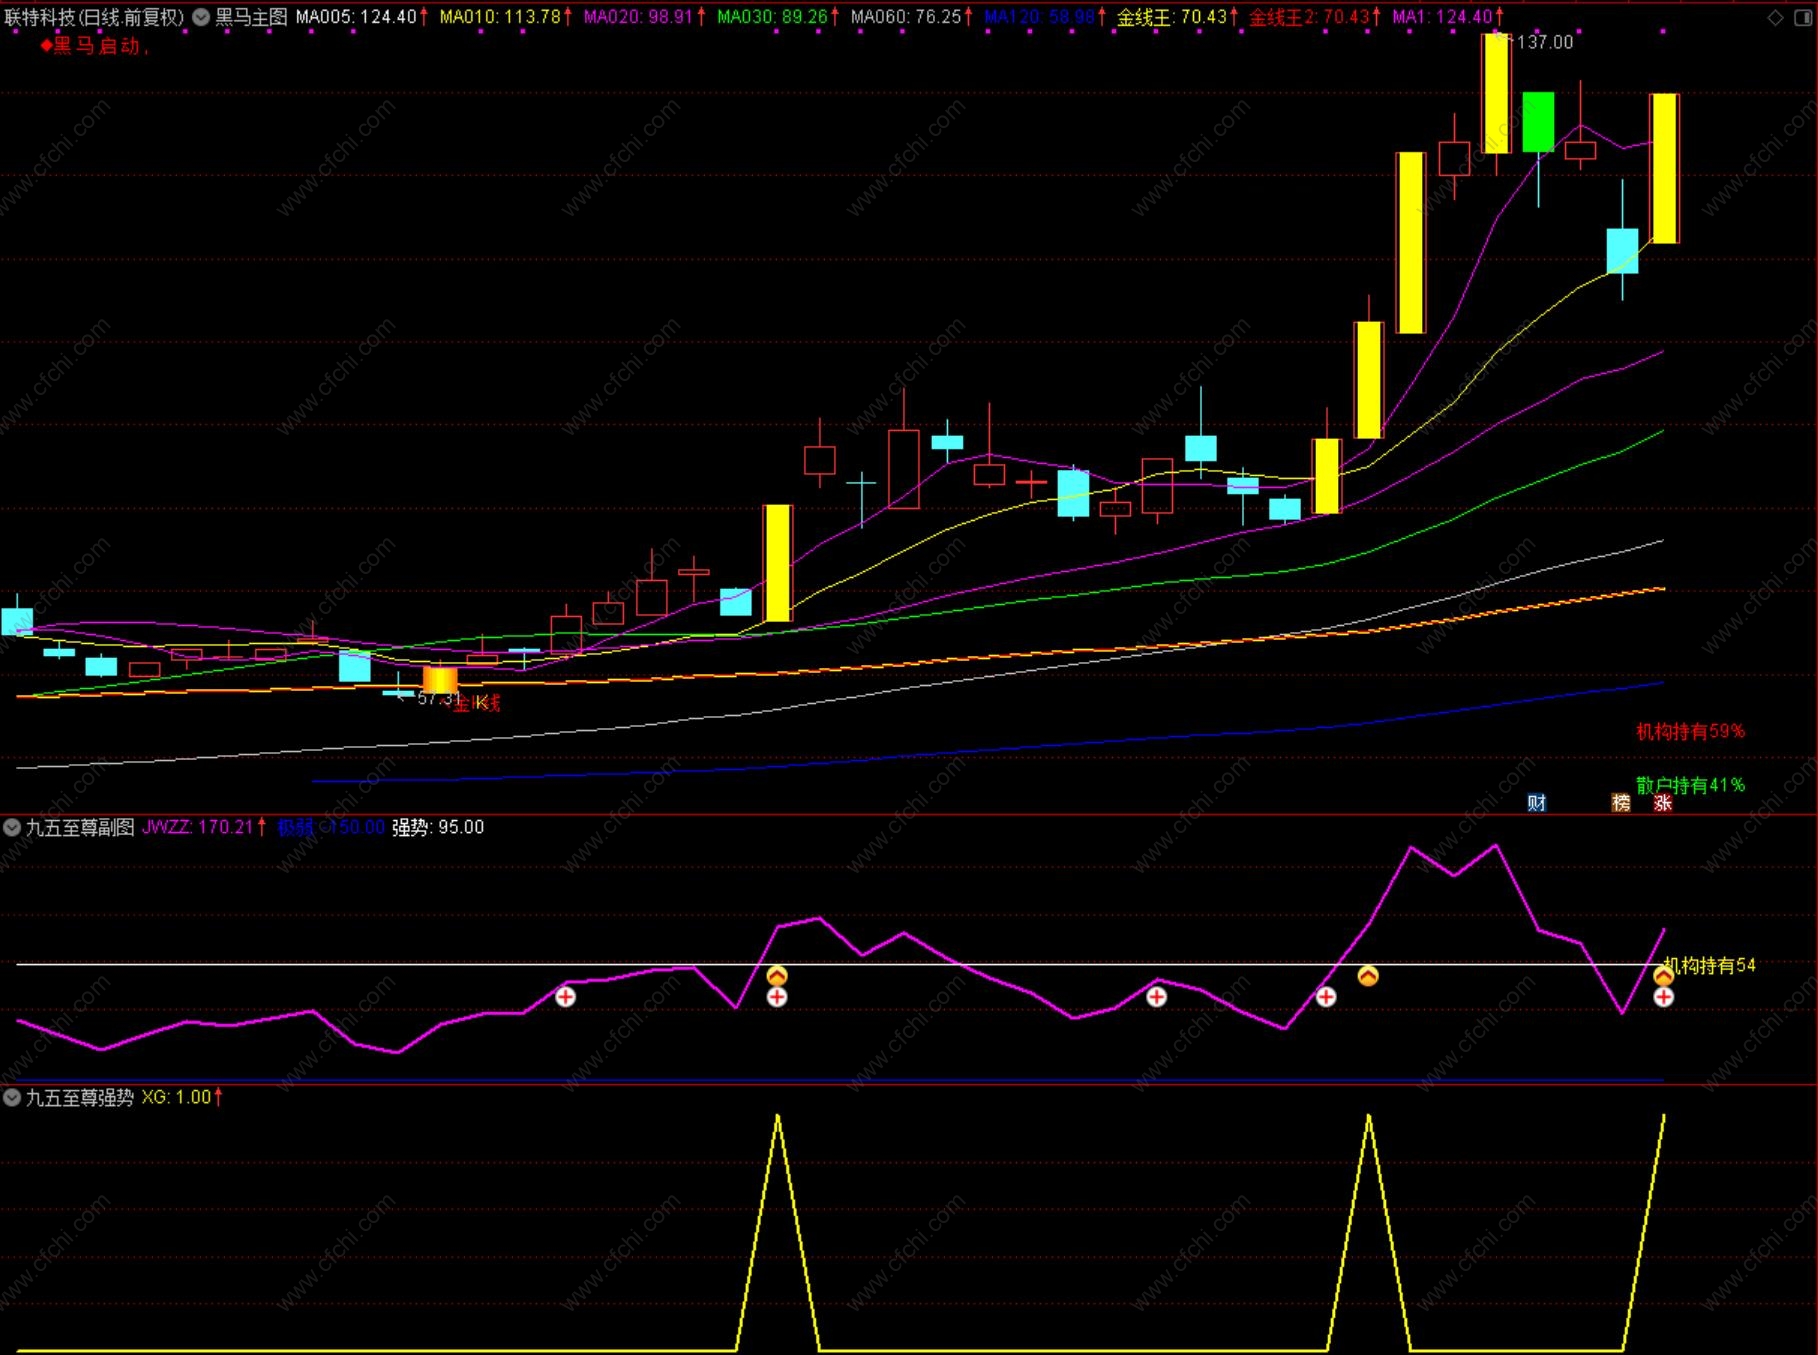Click the 散户持有41% label
Screen dimensions: 1818x1355
(1690, 785)
